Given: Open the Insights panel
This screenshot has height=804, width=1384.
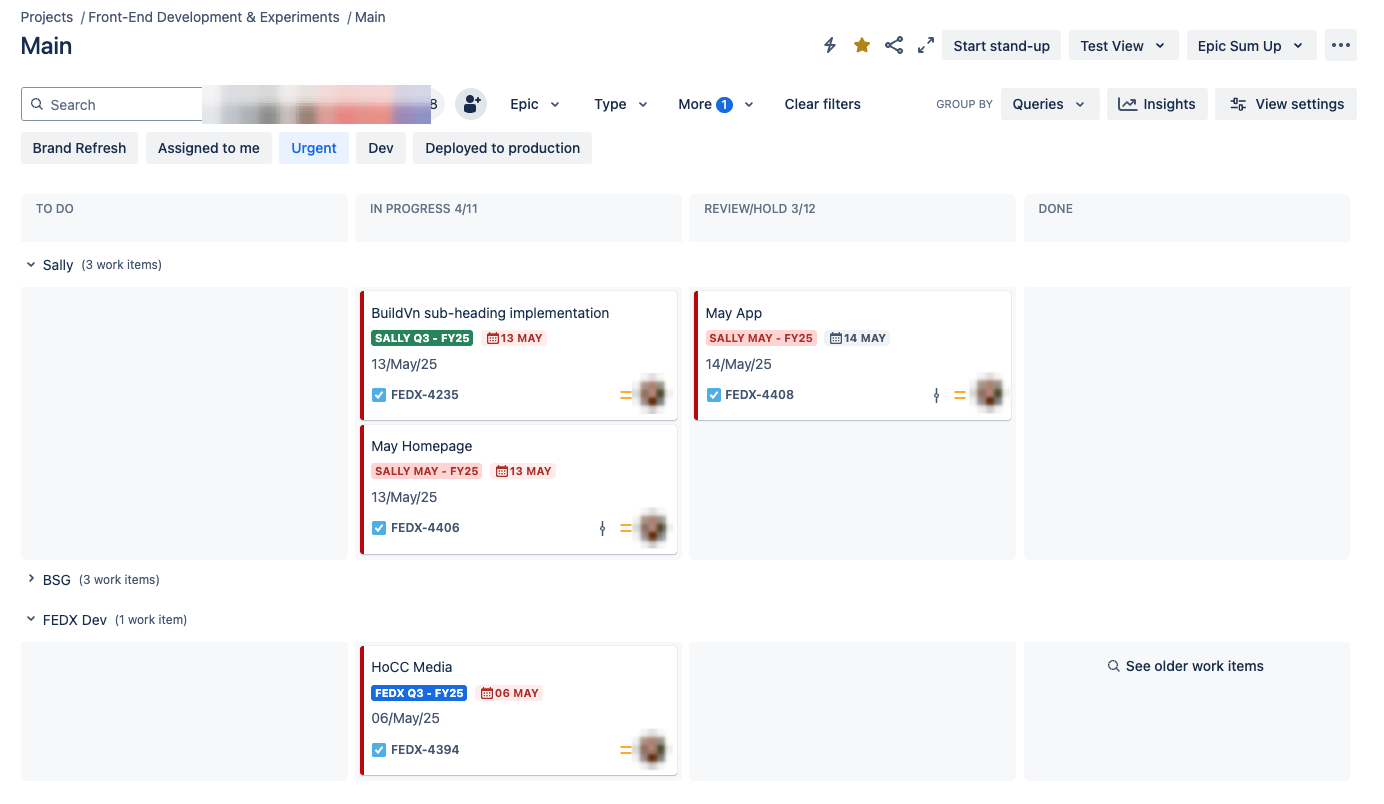Looking at the screenshot, I should click(x=1157, y=104).
